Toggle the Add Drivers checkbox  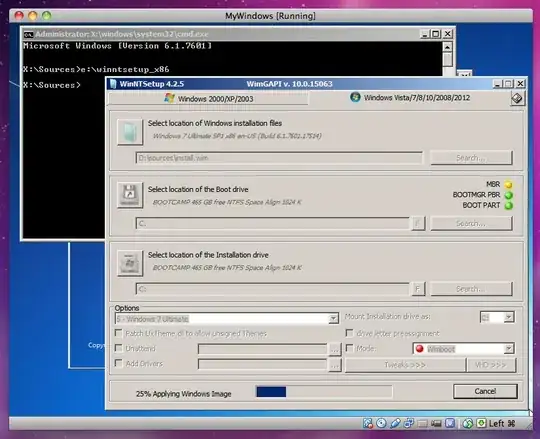pyautogui.click(x=118, y=363)
